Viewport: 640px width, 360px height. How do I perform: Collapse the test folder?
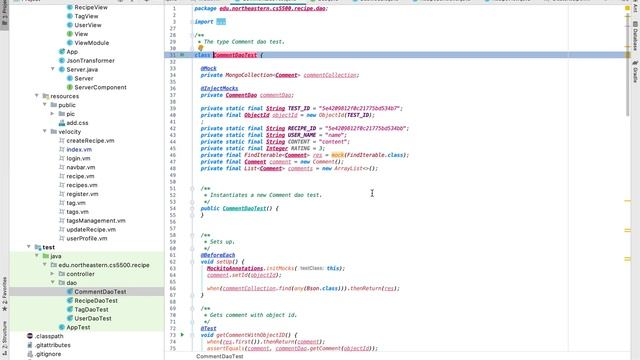(x=29, y=247)
